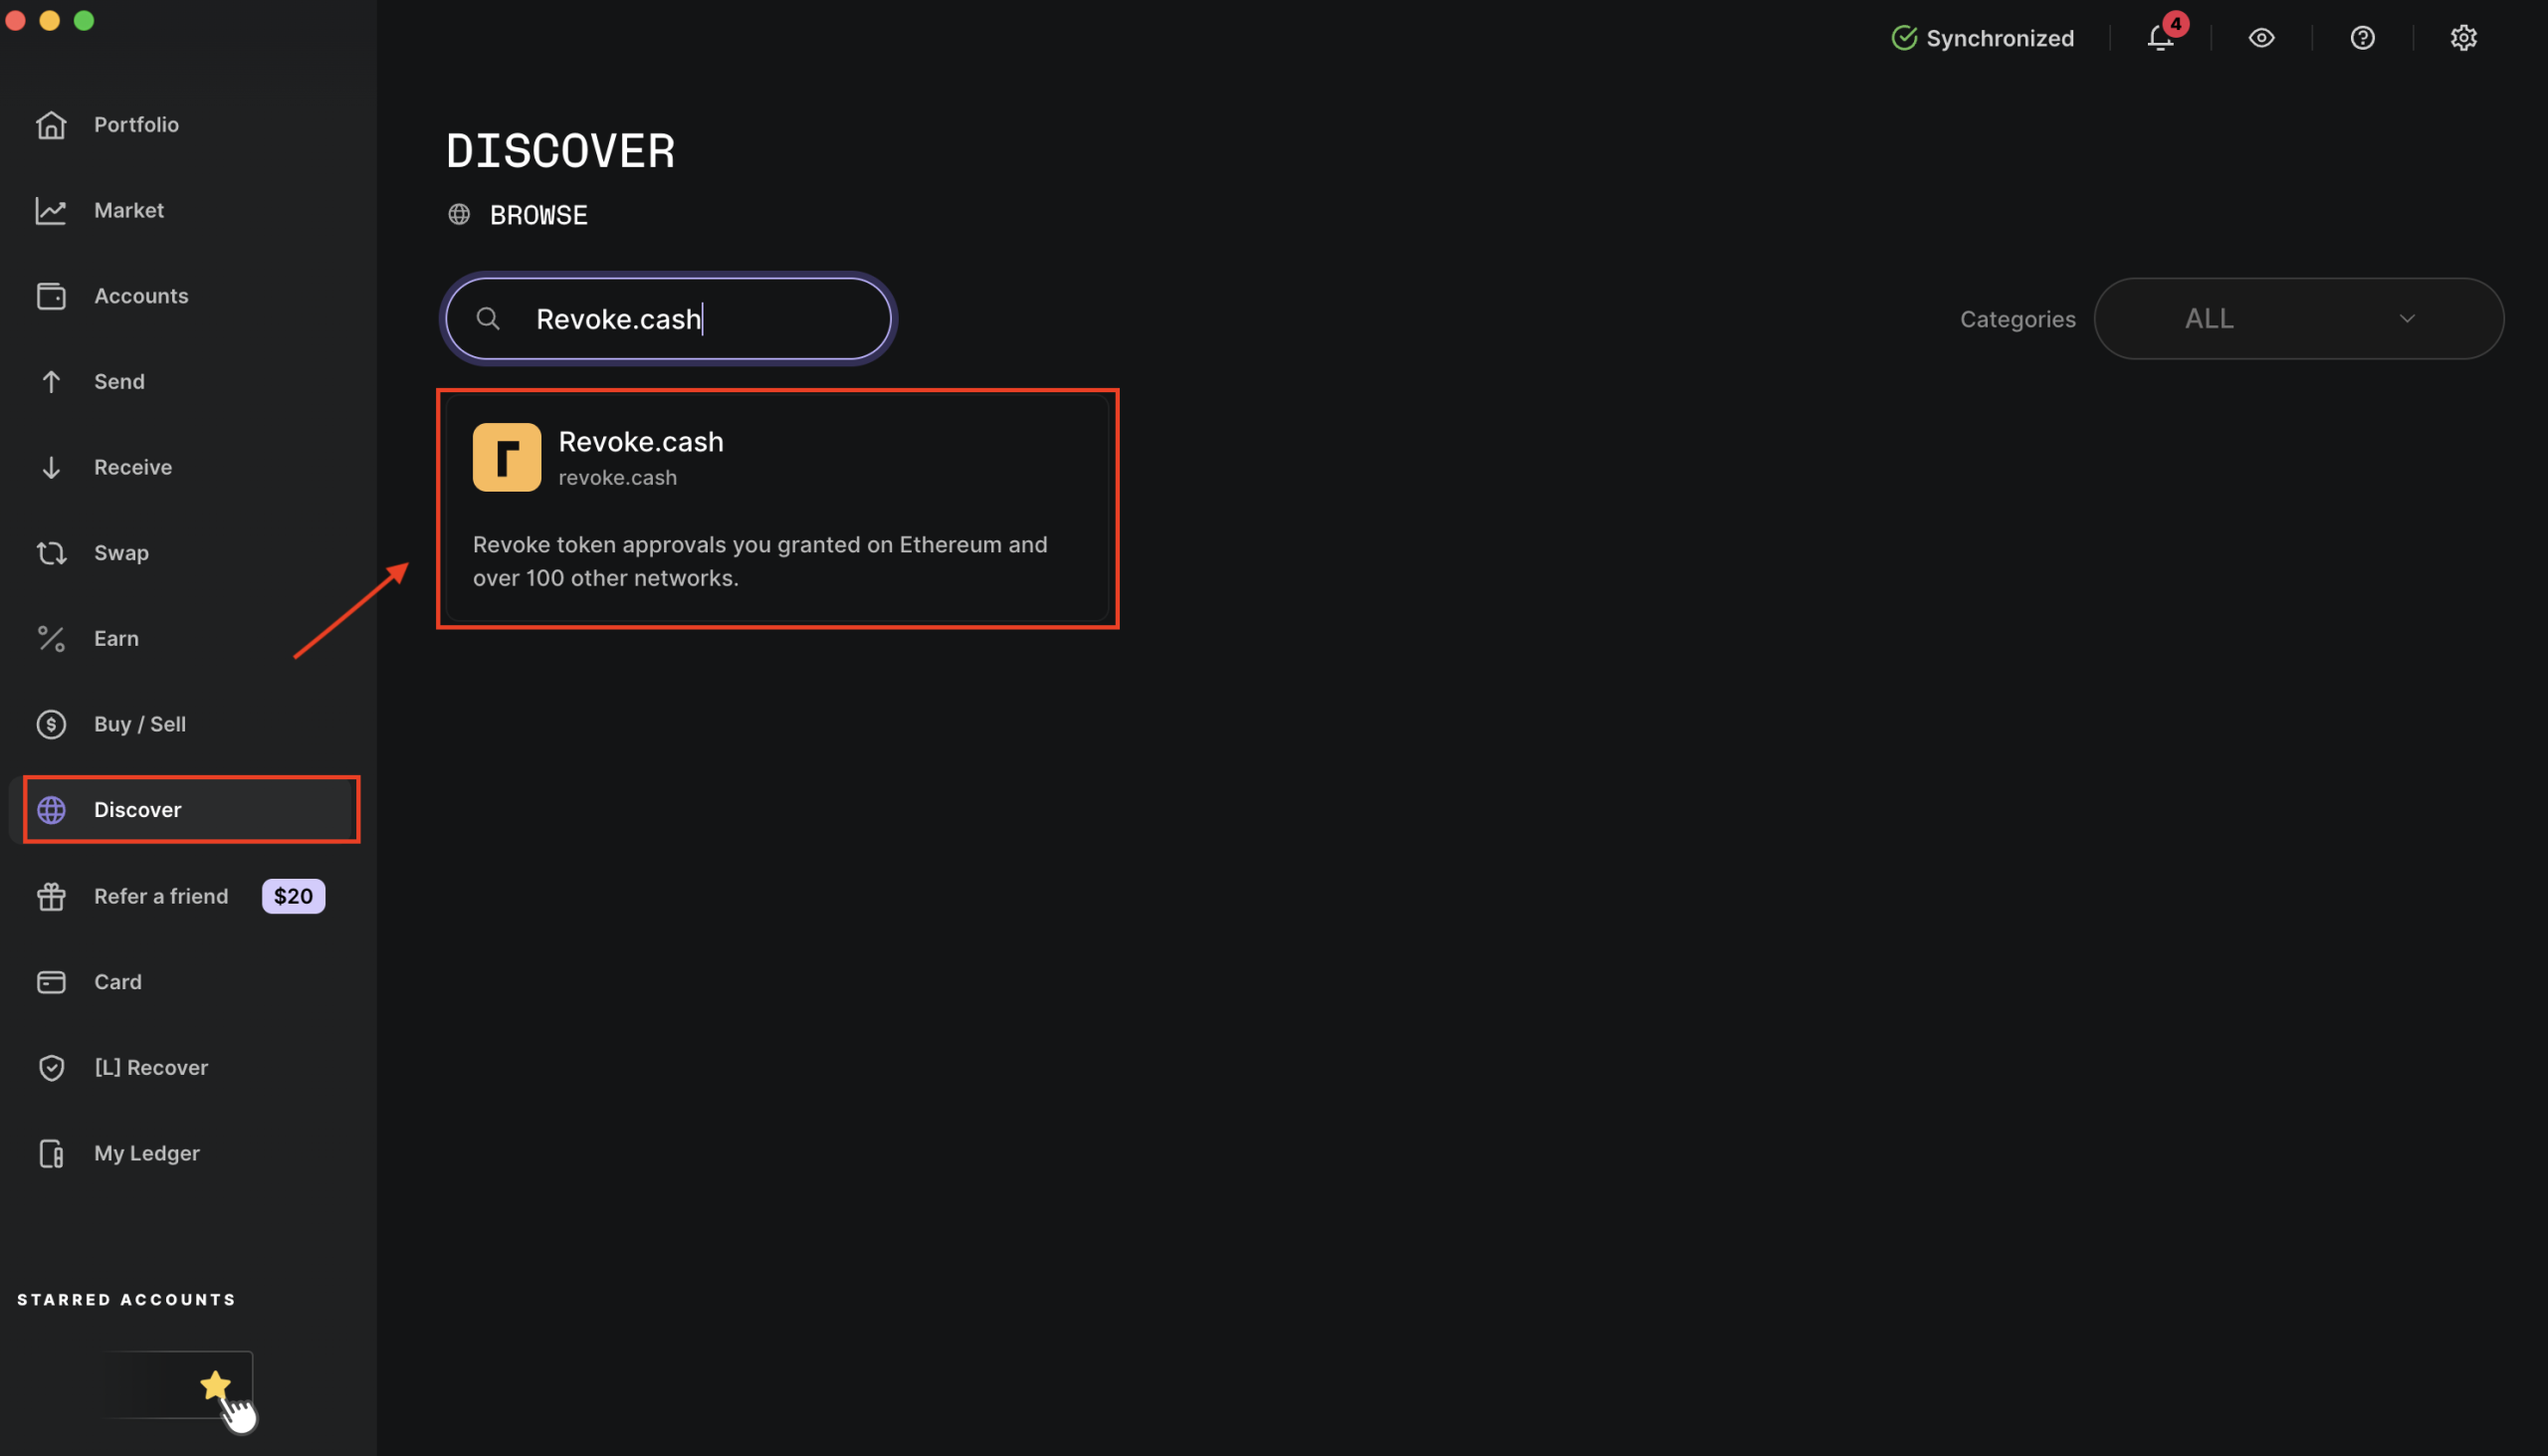Toggle discreet mode eye icon
The height and width of the screenshot is (1456, 2548).
[x=2261, y=38]
